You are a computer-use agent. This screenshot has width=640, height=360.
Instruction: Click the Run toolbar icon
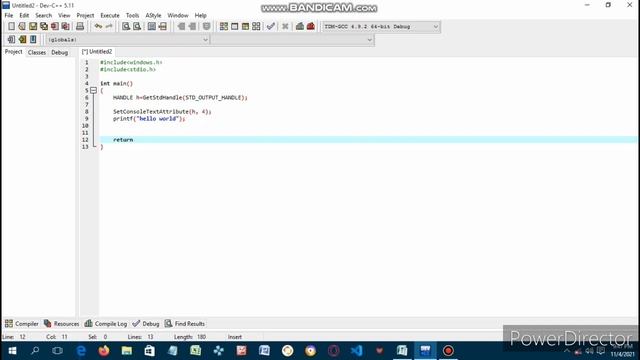pos(235,26)
